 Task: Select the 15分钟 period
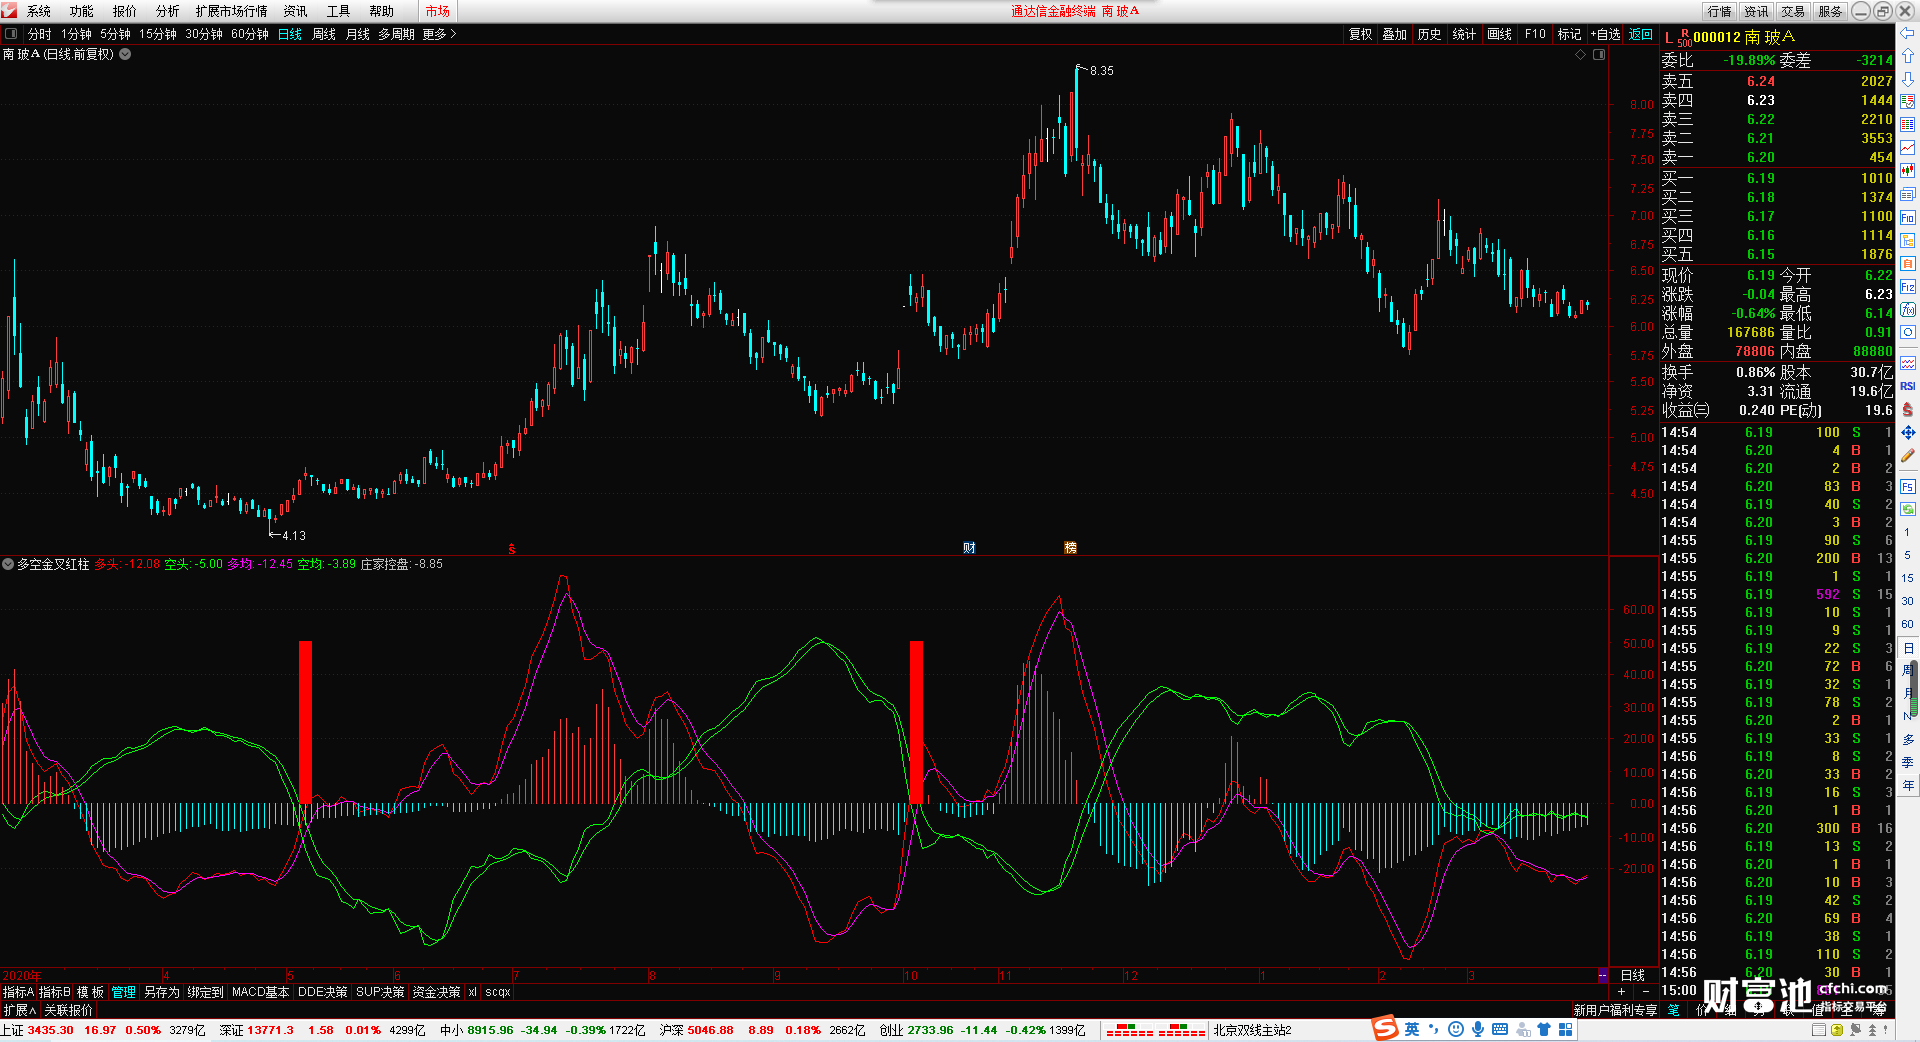[x=157, y=34]
